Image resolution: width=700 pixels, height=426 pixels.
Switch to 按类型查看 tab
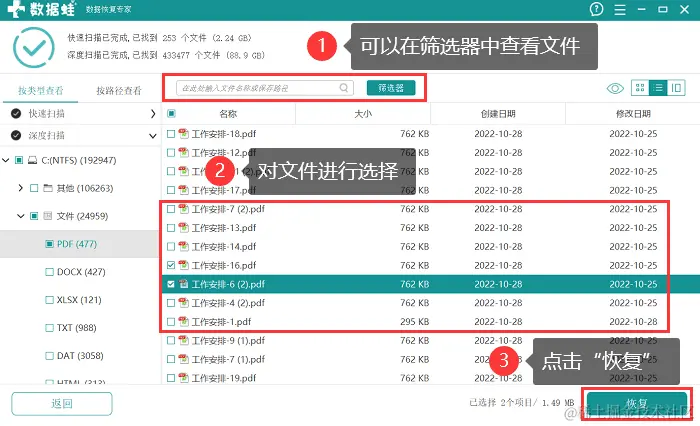point(41,91)
